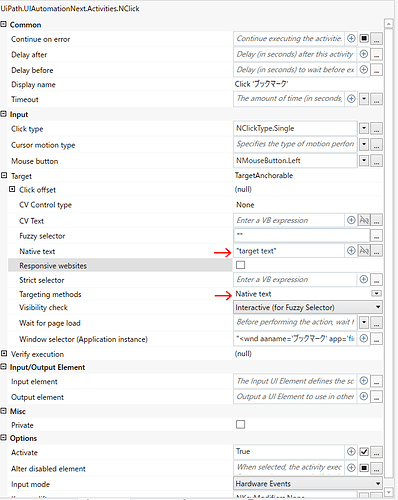398x500 pixels.
Task: Open the ellipsis button for Timeout
Action: (x=376, y=99)
